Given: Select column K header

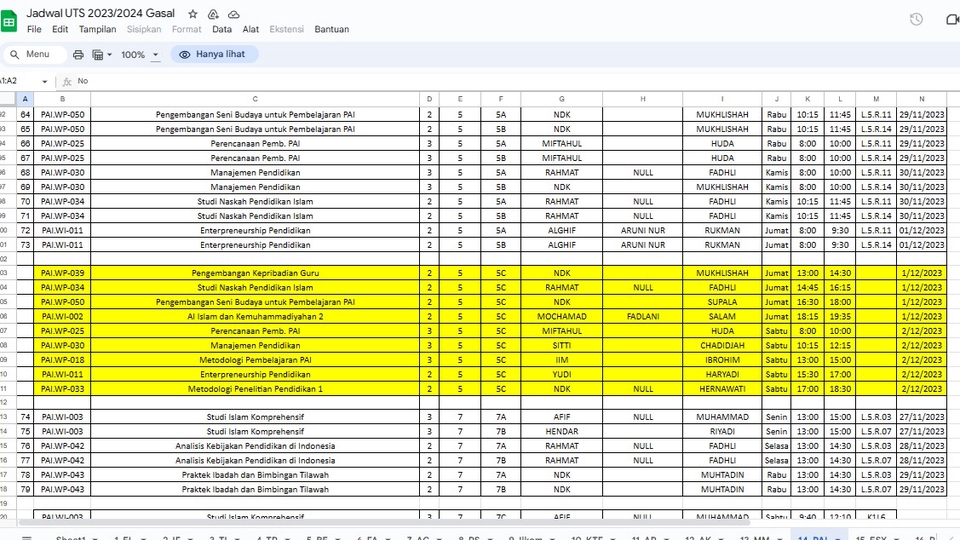Looking at the screenshot, I should tap(807, 99).
